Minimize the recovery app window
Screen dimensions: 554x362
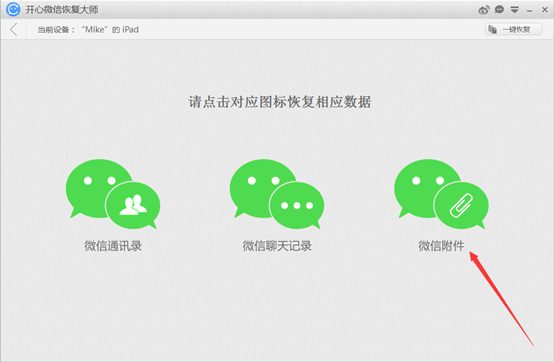[529, 11]
